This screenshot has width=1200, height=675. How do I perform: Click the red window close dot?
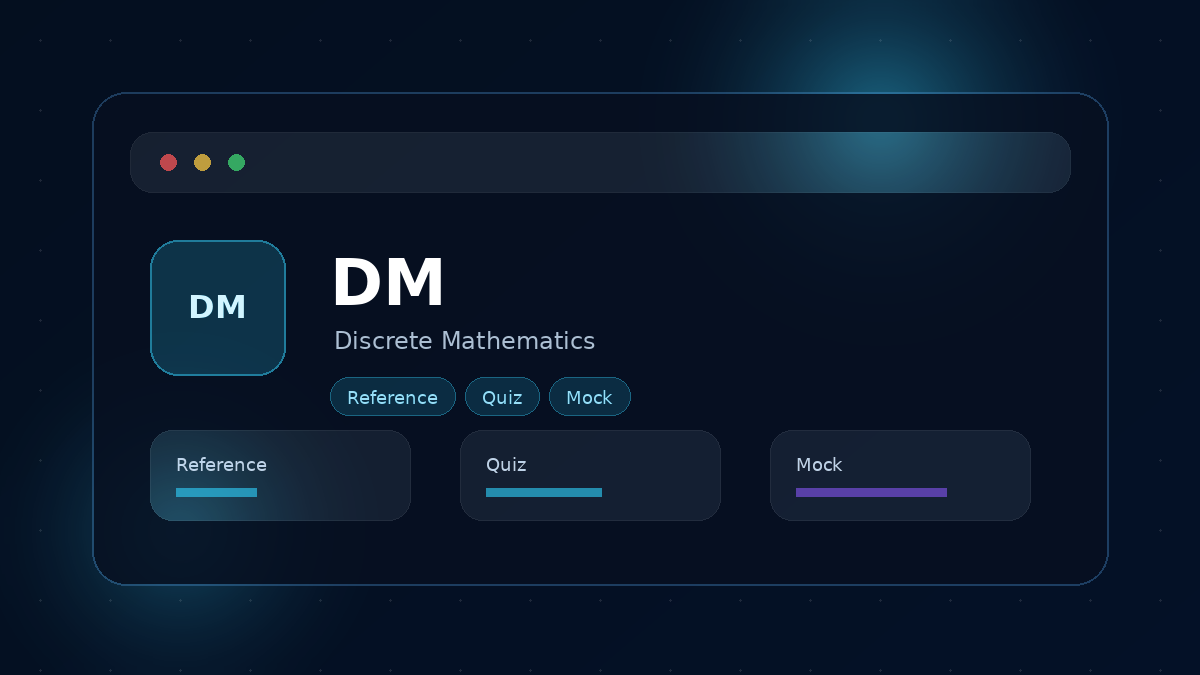tap(168, 162)
